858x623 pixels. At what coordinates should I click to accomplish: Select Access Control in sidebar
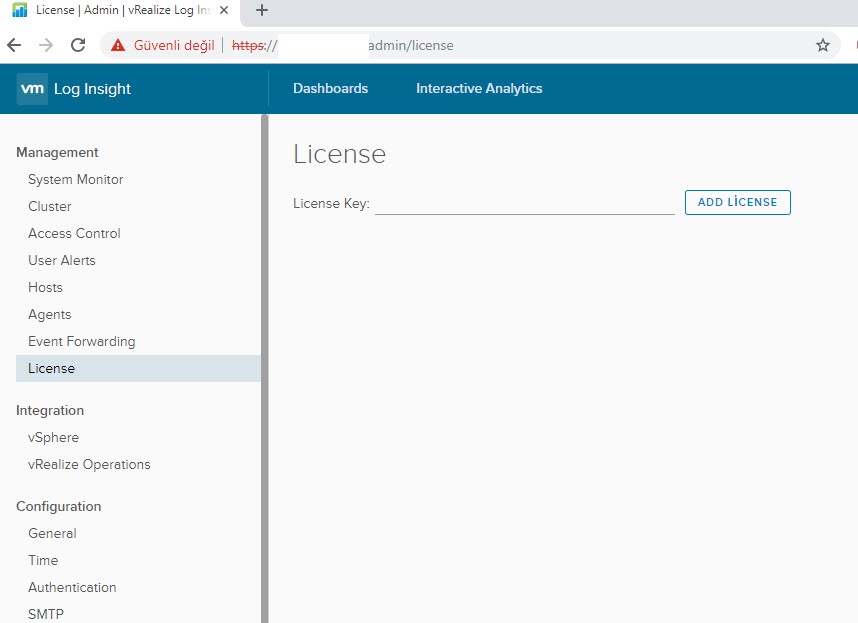(74, 234)
